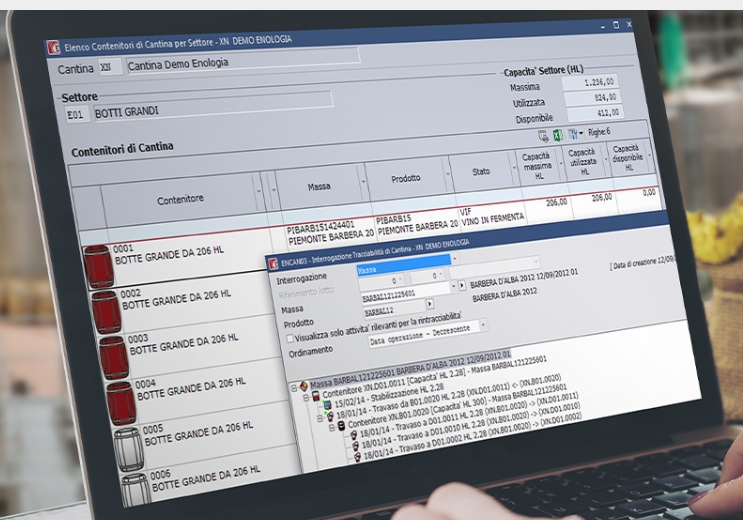Screen dimensions: 743x520
Task: Select row text 0001 BOTTE GRANDE DA 206 HL
Action: coord(168,254)
